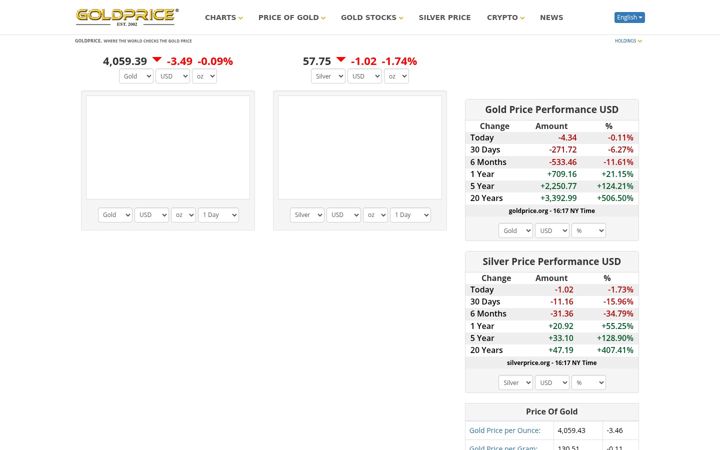Click the gold per ounce value 4,059.43
This screenshot has height=450, width=720.
click(571, 431)
